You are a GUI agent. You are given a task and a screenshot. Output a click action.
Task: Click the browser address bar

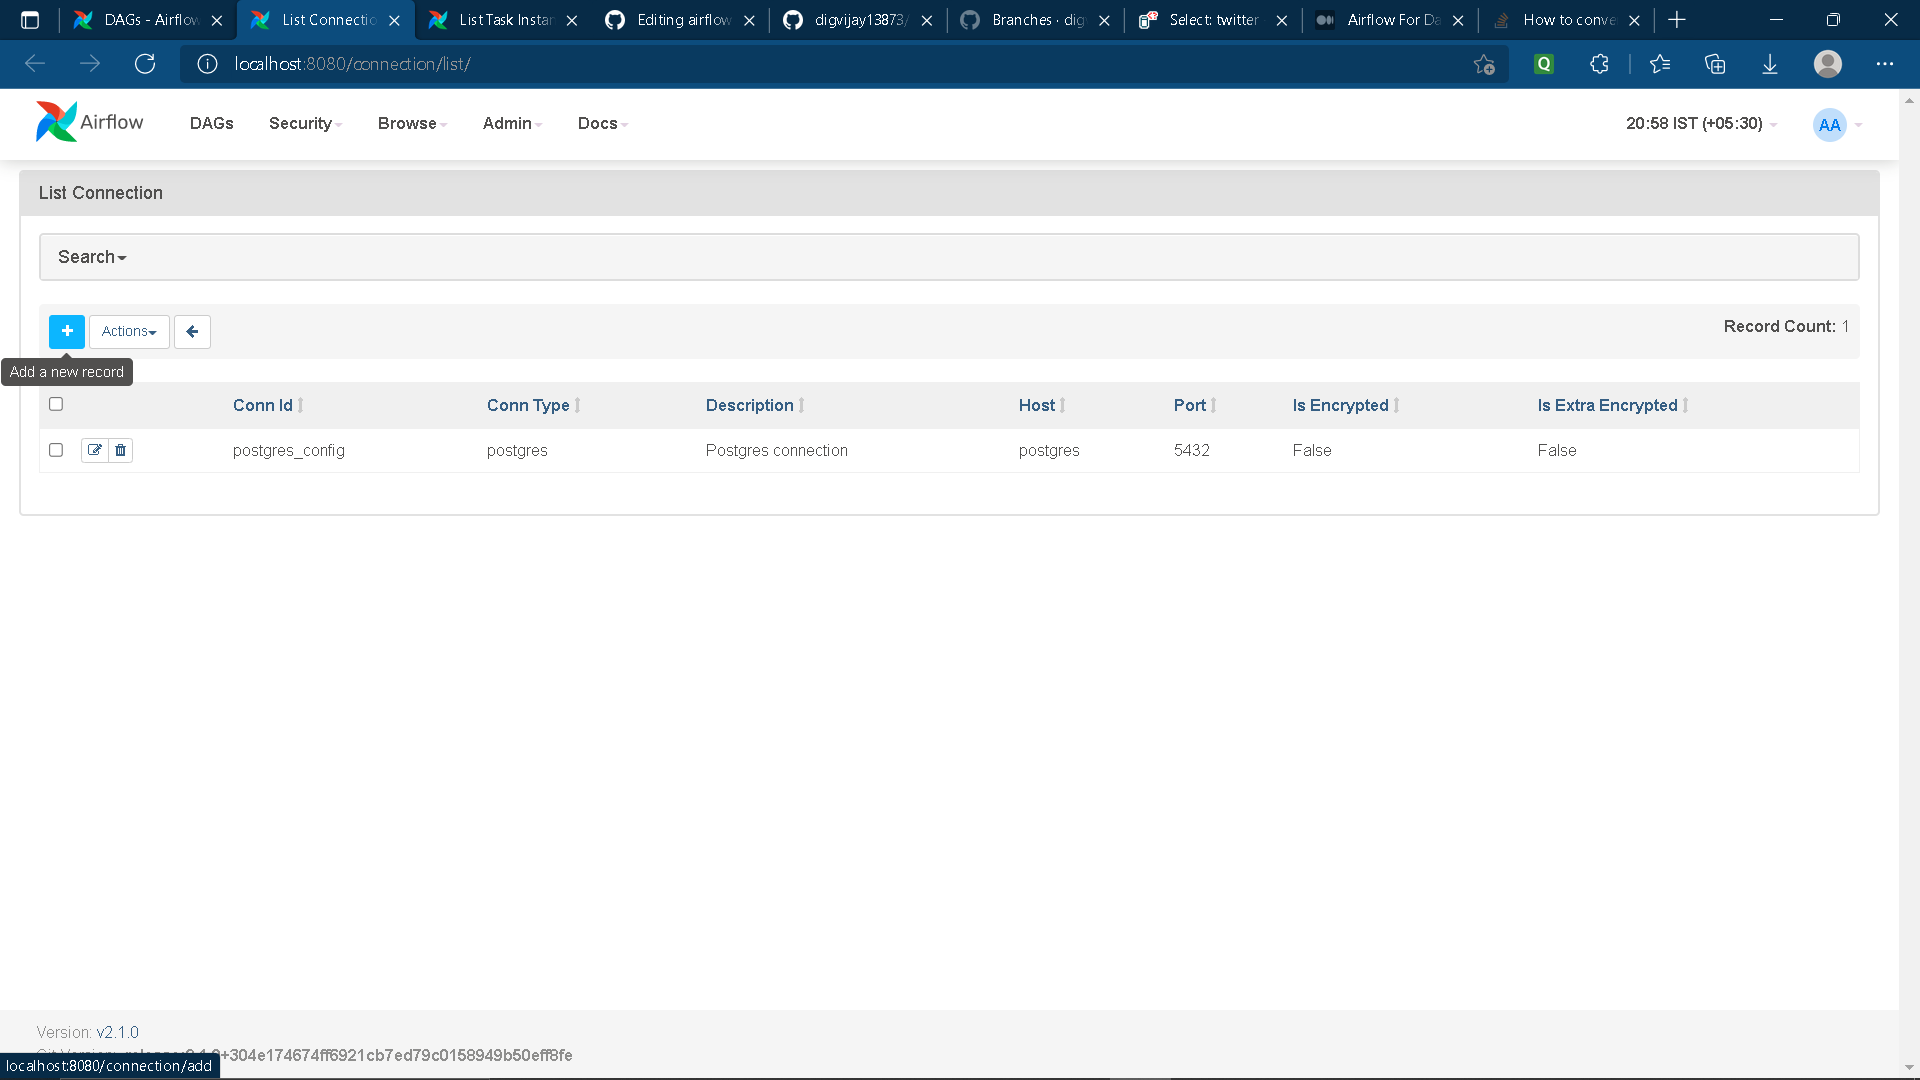click(700, 63)
